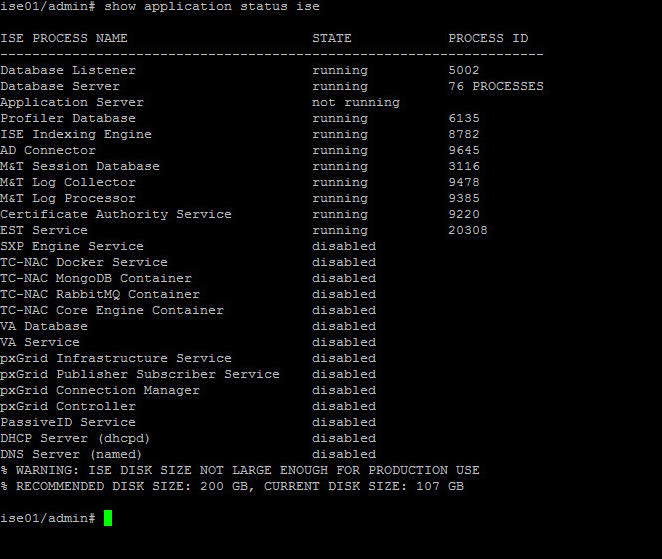Click process ID '20308'

pos(468,231)
